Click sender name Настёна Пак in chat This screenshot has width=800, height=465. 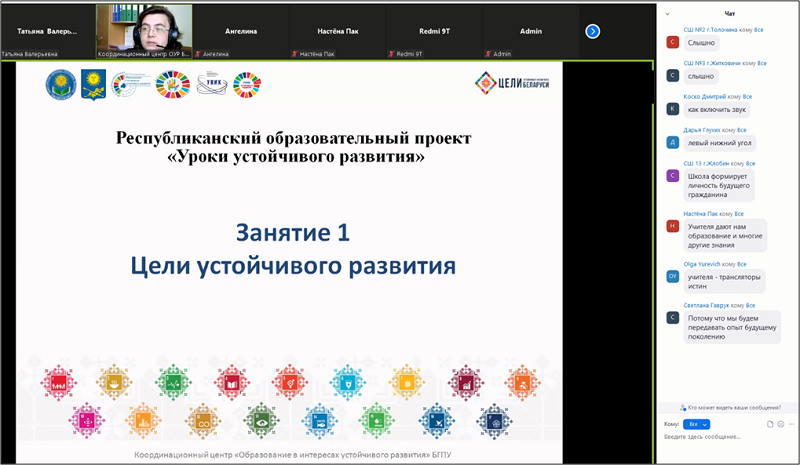pyautogui.click(x=701, y=214)
